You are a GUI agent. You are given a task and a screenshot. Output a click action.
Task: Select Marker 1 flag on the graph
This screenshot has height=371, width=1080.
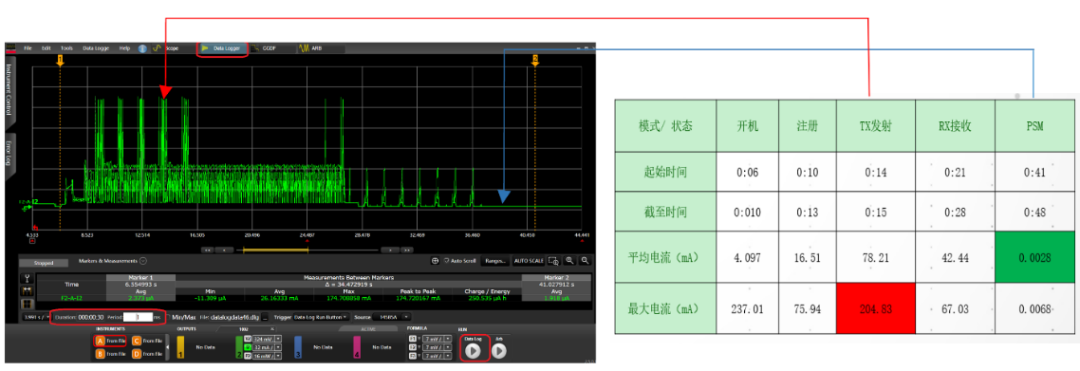click(x=60, y=61)
